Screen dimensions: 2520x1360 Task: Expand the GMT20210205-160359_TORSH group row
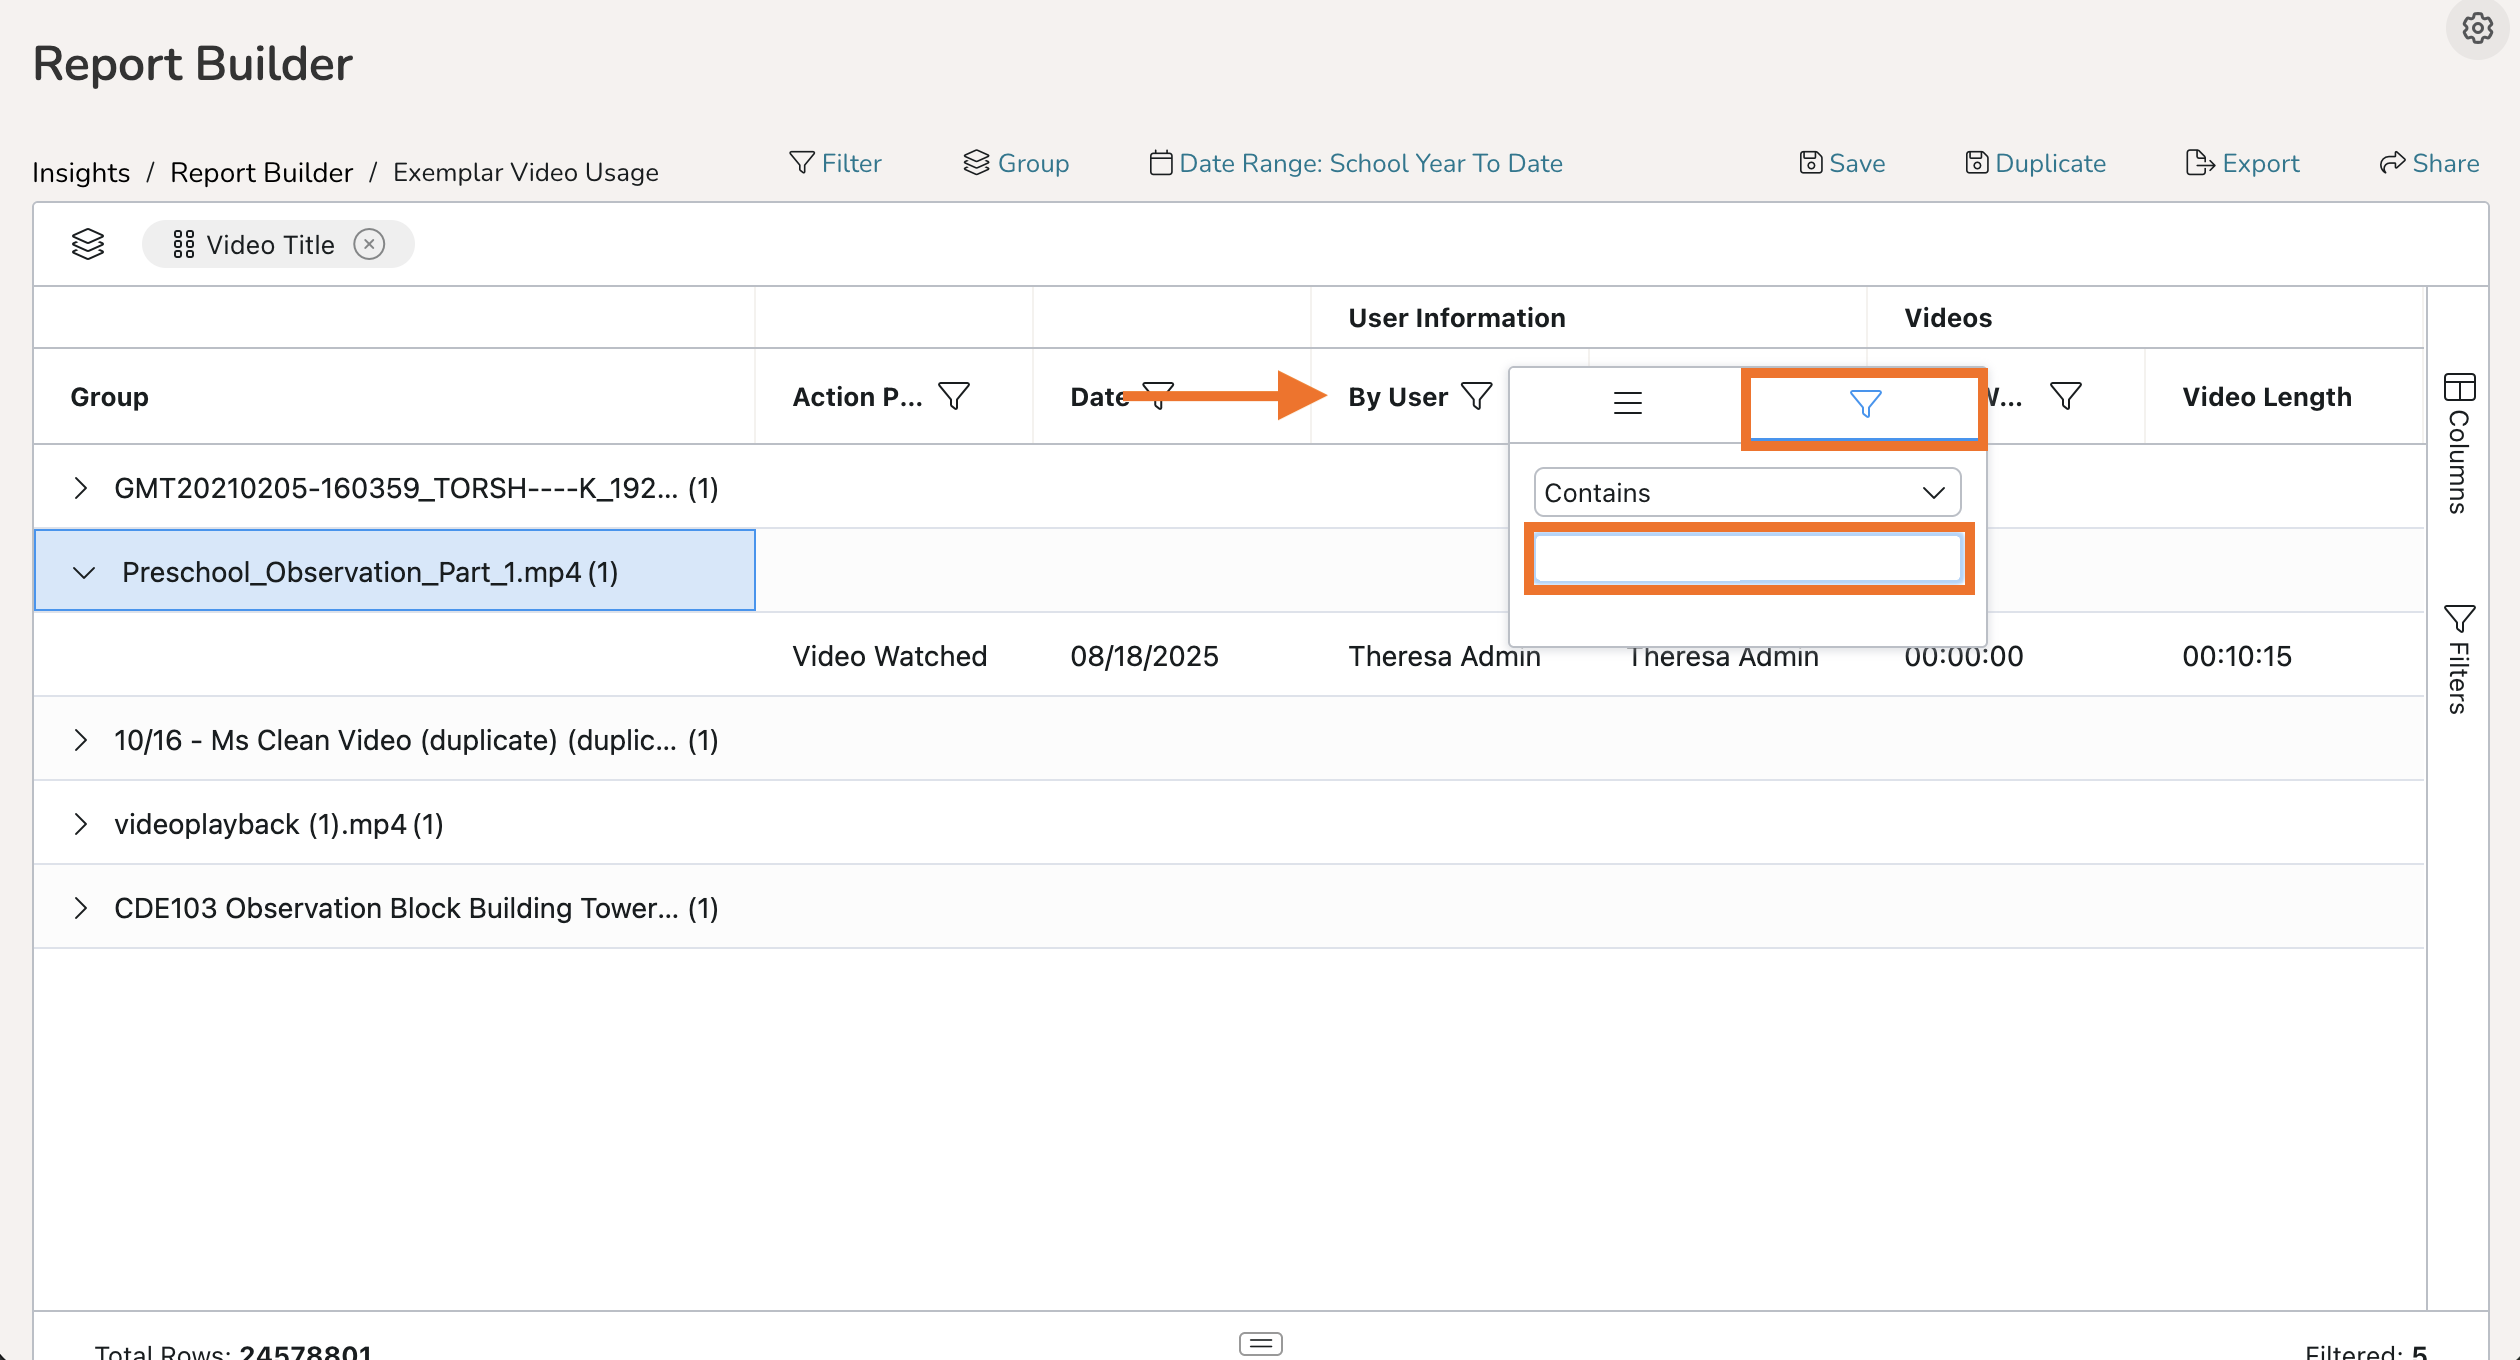click(81, 488)
